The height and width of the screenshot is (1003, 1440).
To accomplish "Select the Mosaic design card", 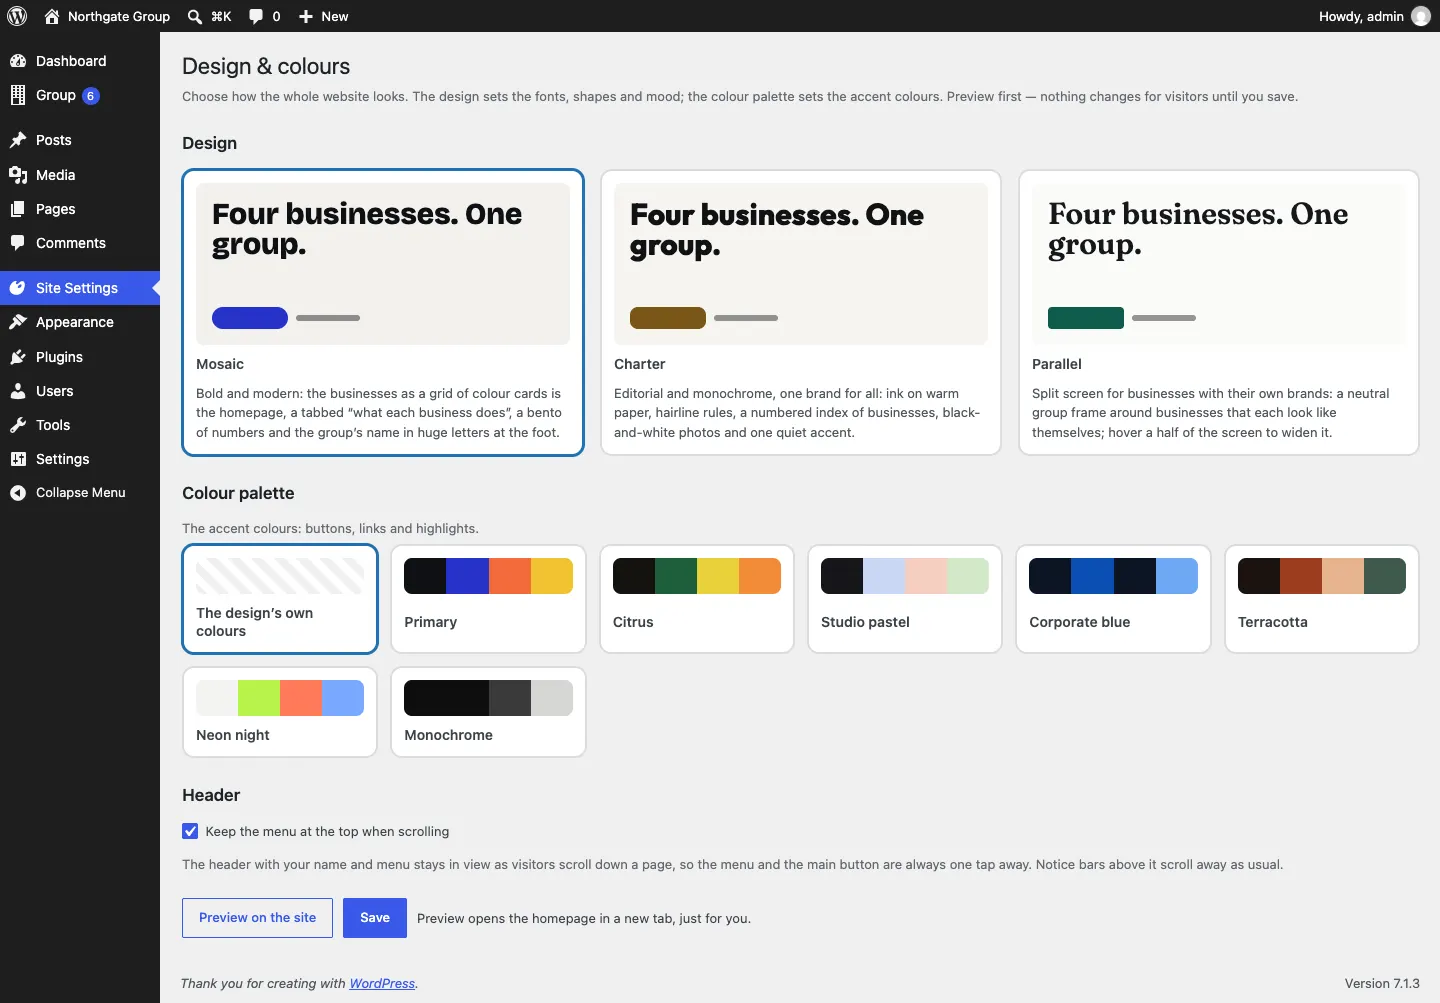I will click(x=383, y=312).
